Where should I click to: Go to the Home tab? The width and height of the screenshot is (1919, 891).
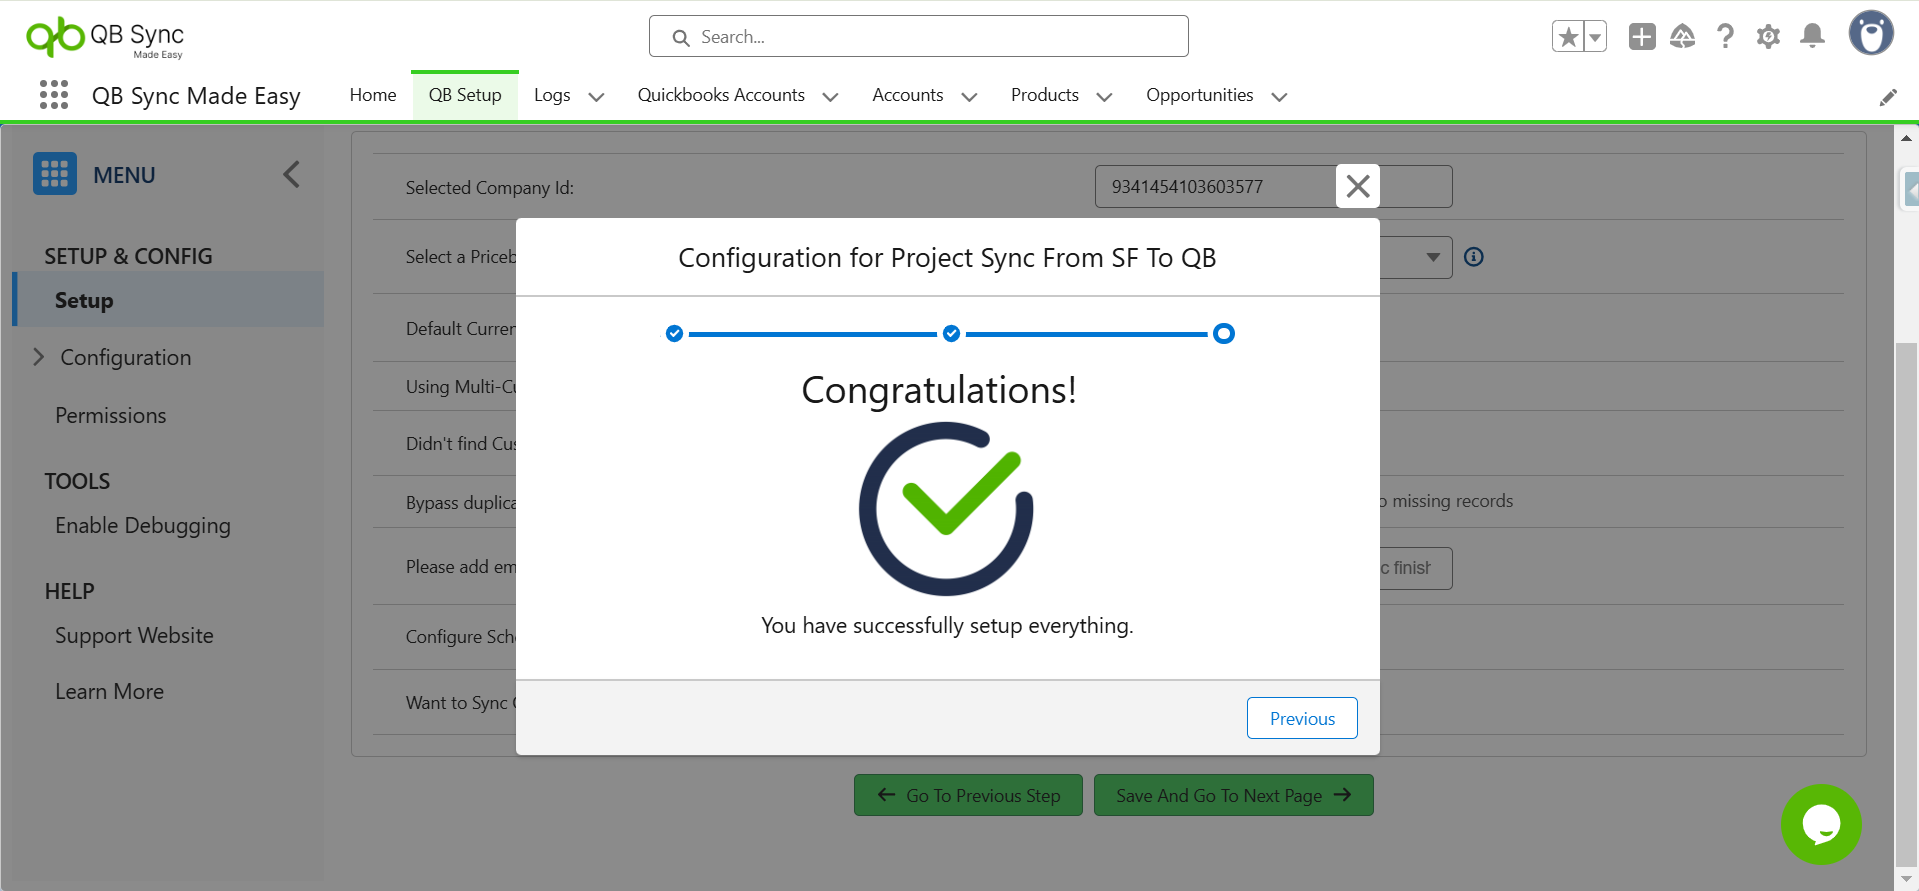(373, 95)
